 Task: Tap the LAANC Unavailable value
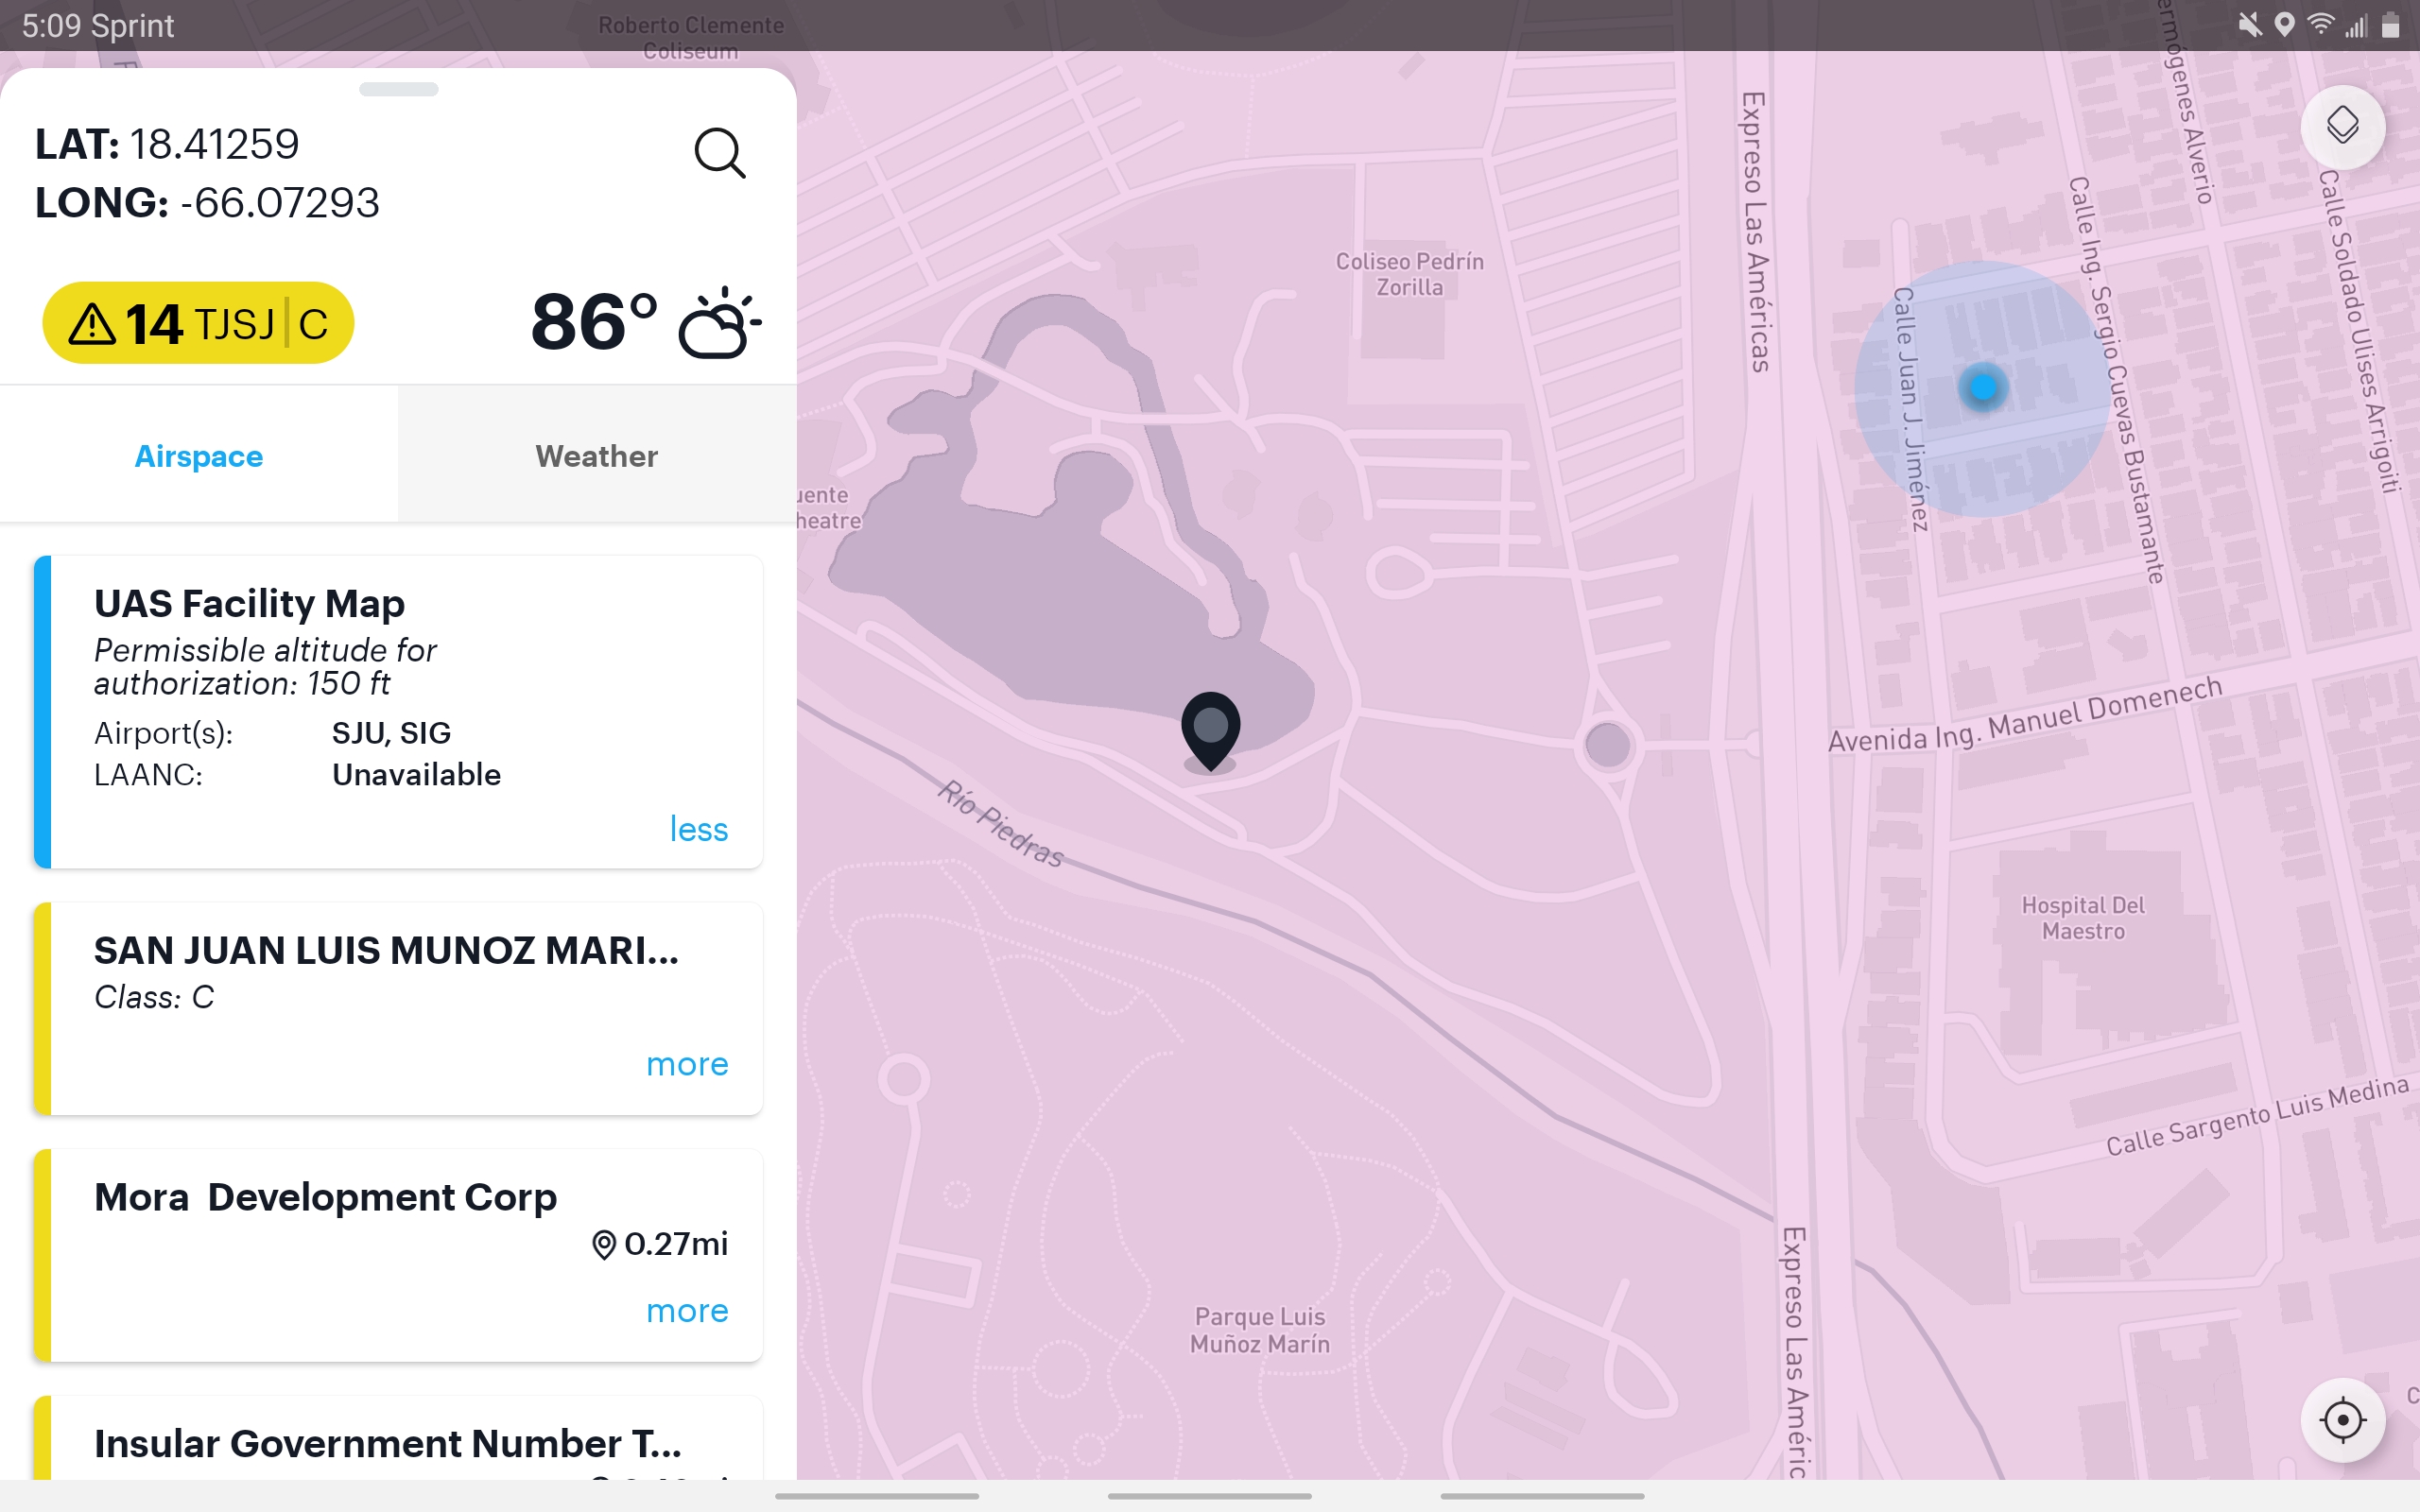(416, 775)
